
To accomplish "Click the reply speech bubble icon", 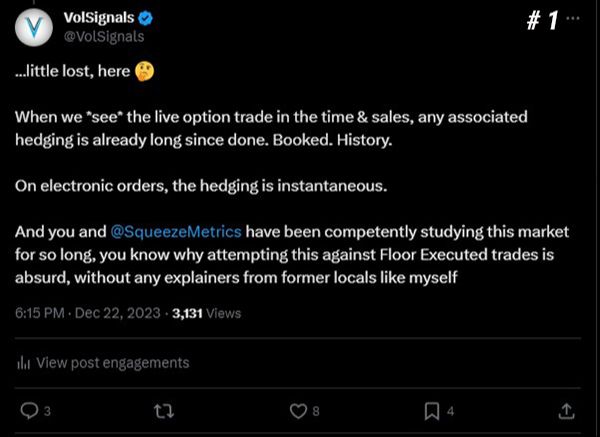I will [29, 411].
